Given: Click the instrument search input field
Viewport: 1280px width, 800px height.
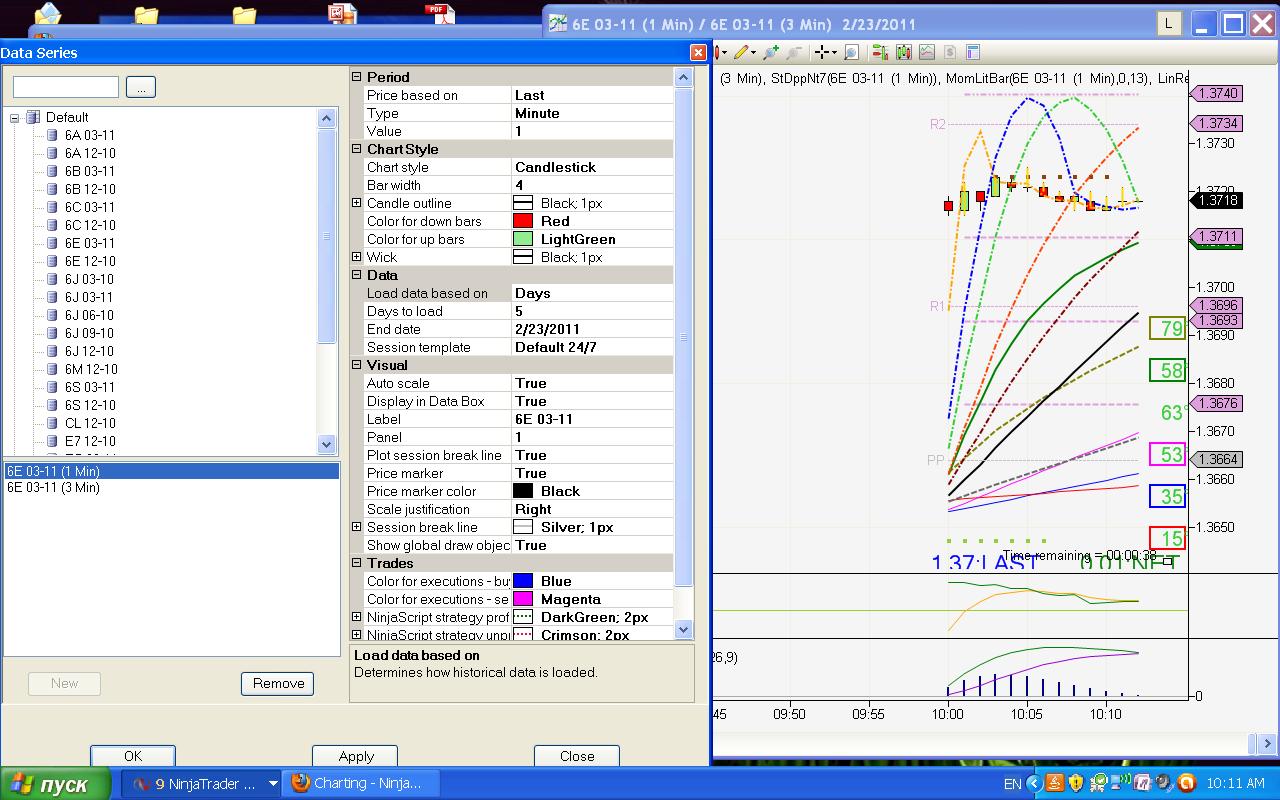Looking at the screenshot, I should pyautogui.click(x=66, y=87).
